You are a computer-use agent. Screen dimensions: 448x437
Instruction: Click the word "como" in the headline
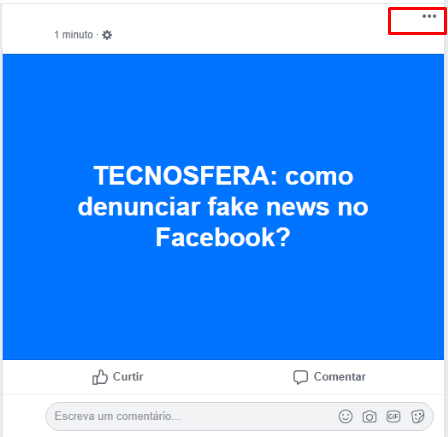pyautogui.click(x=319, y=177)
